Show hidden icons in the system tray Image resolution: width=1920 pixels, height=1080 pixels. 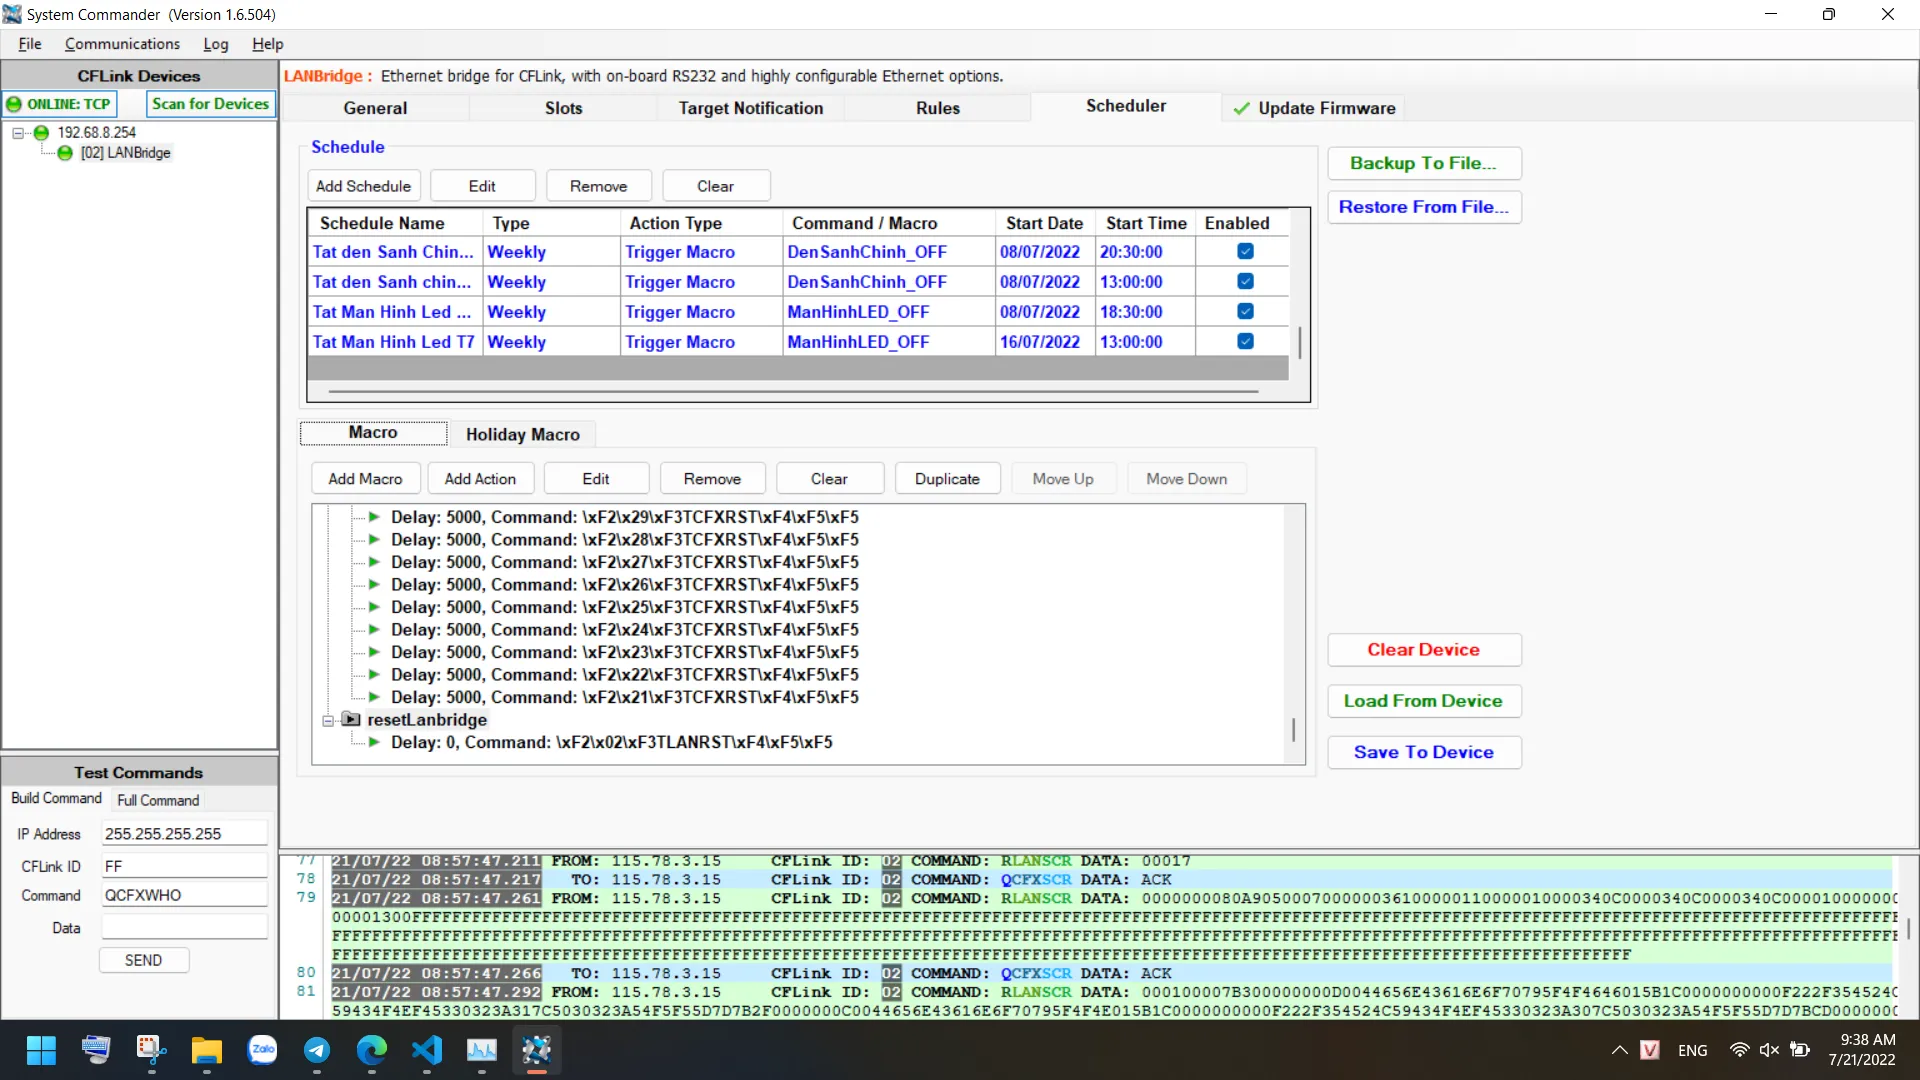point(1619,1050)
